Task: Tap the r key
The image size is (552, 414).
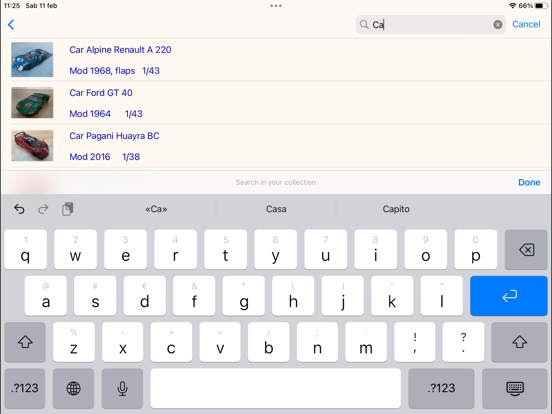Action: pos(175,250)
